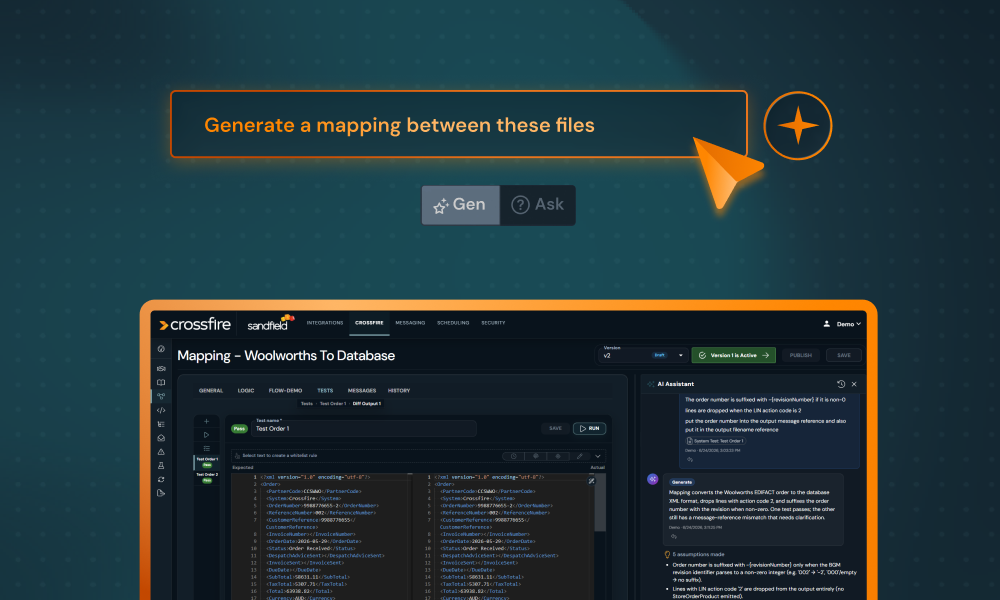This screenshot has height=600, width=1000.
Task: Click the 'System Test: Test Order 1' attachment chip
Action: point(715,441)
